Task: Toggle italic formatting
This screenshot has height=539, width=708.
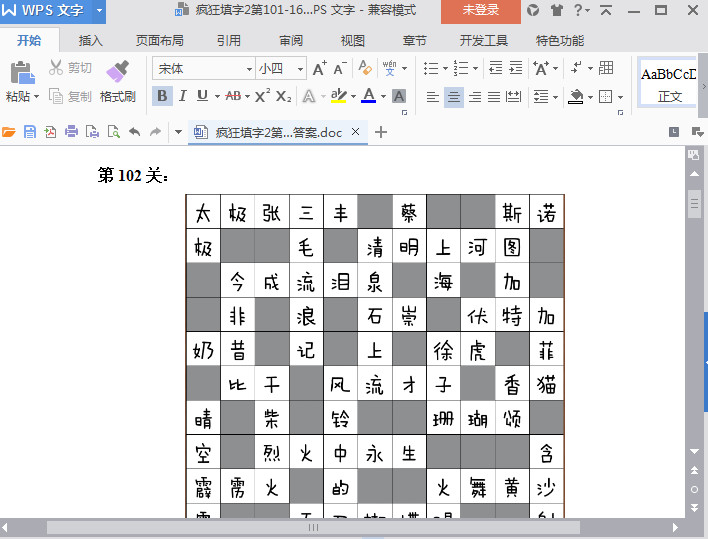Action: [182, 96]
